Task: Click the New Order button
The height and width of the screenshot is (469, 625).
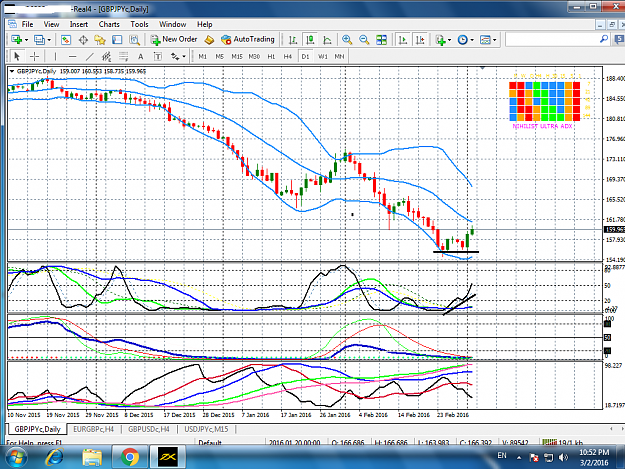Action: pos(174,39)
